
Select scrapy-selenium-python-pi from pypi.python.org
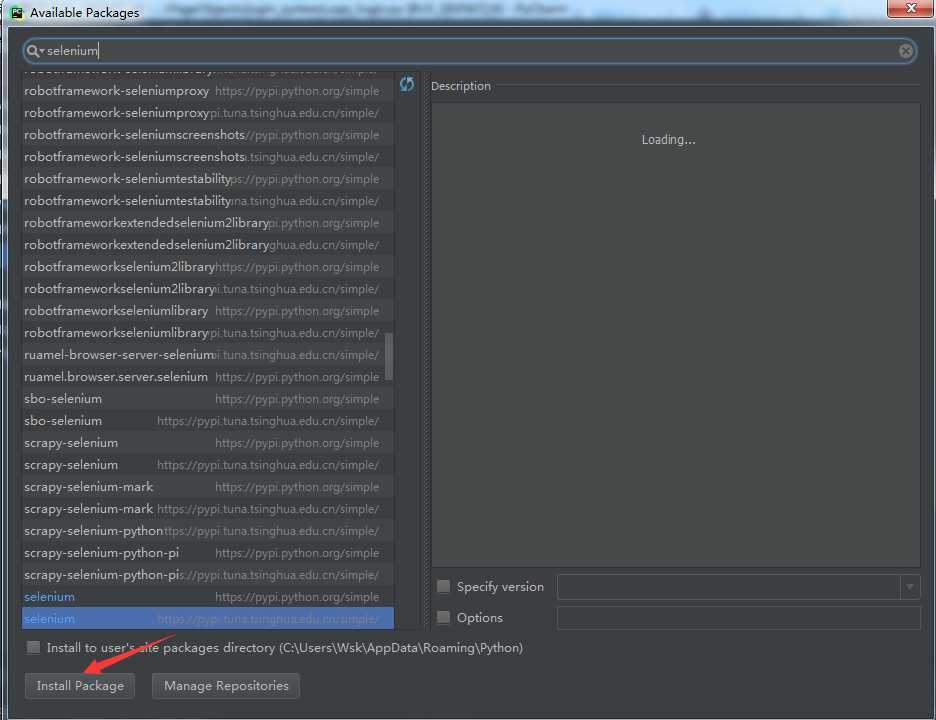tap(208, 553)
